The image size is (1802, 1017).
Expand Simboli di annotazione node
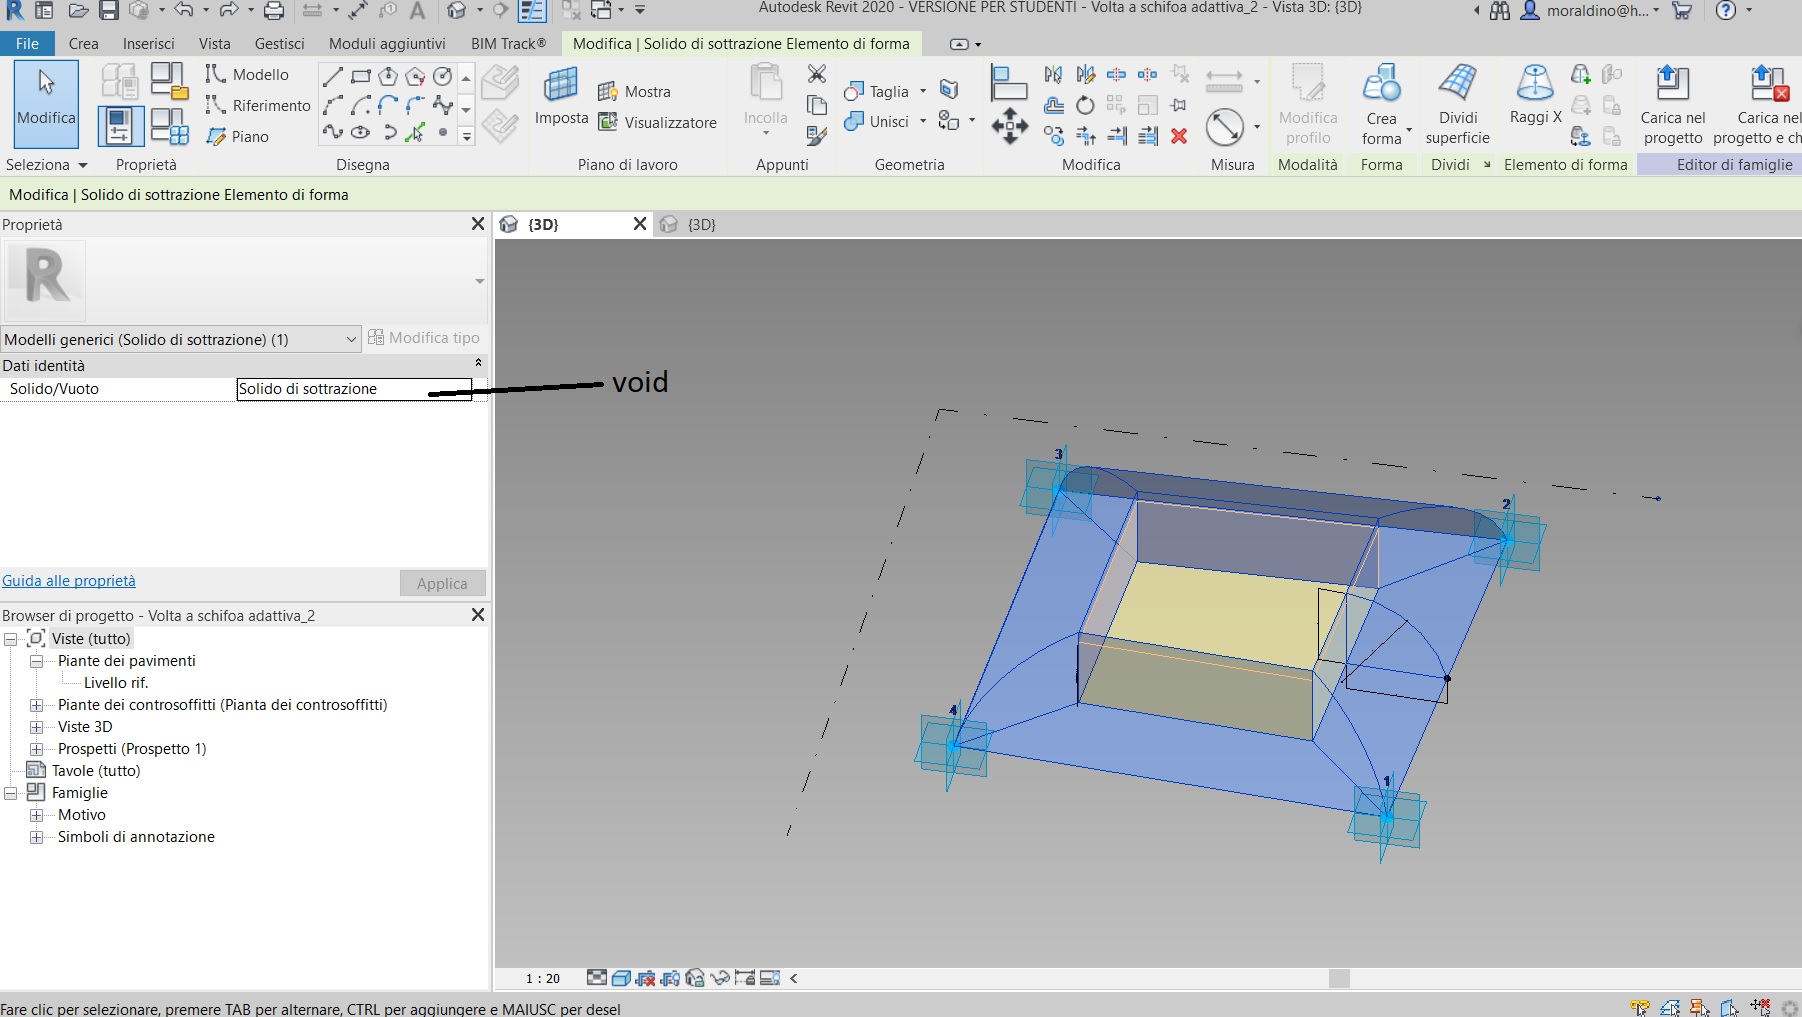click(x=37, y=837)
